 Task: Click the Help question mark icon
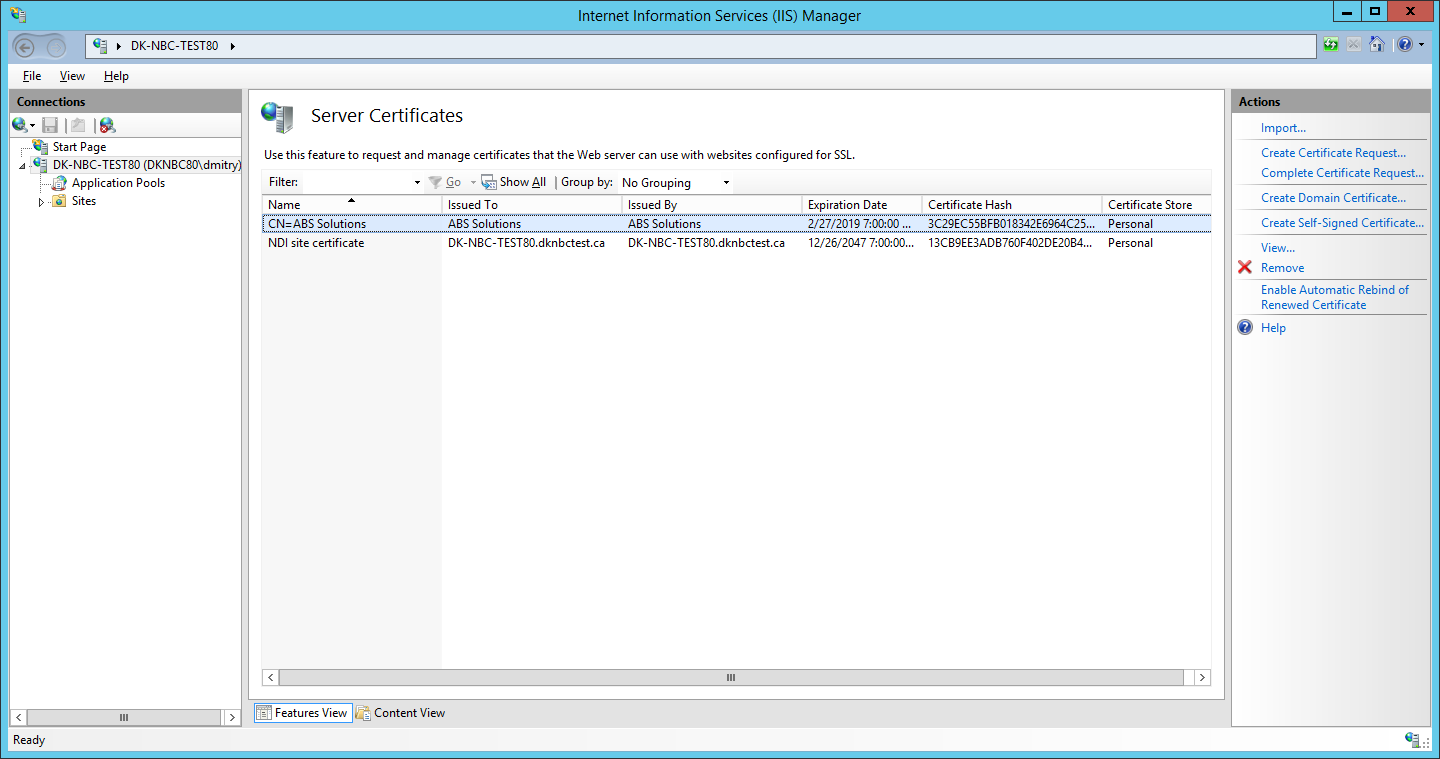tap(1404, 45)
